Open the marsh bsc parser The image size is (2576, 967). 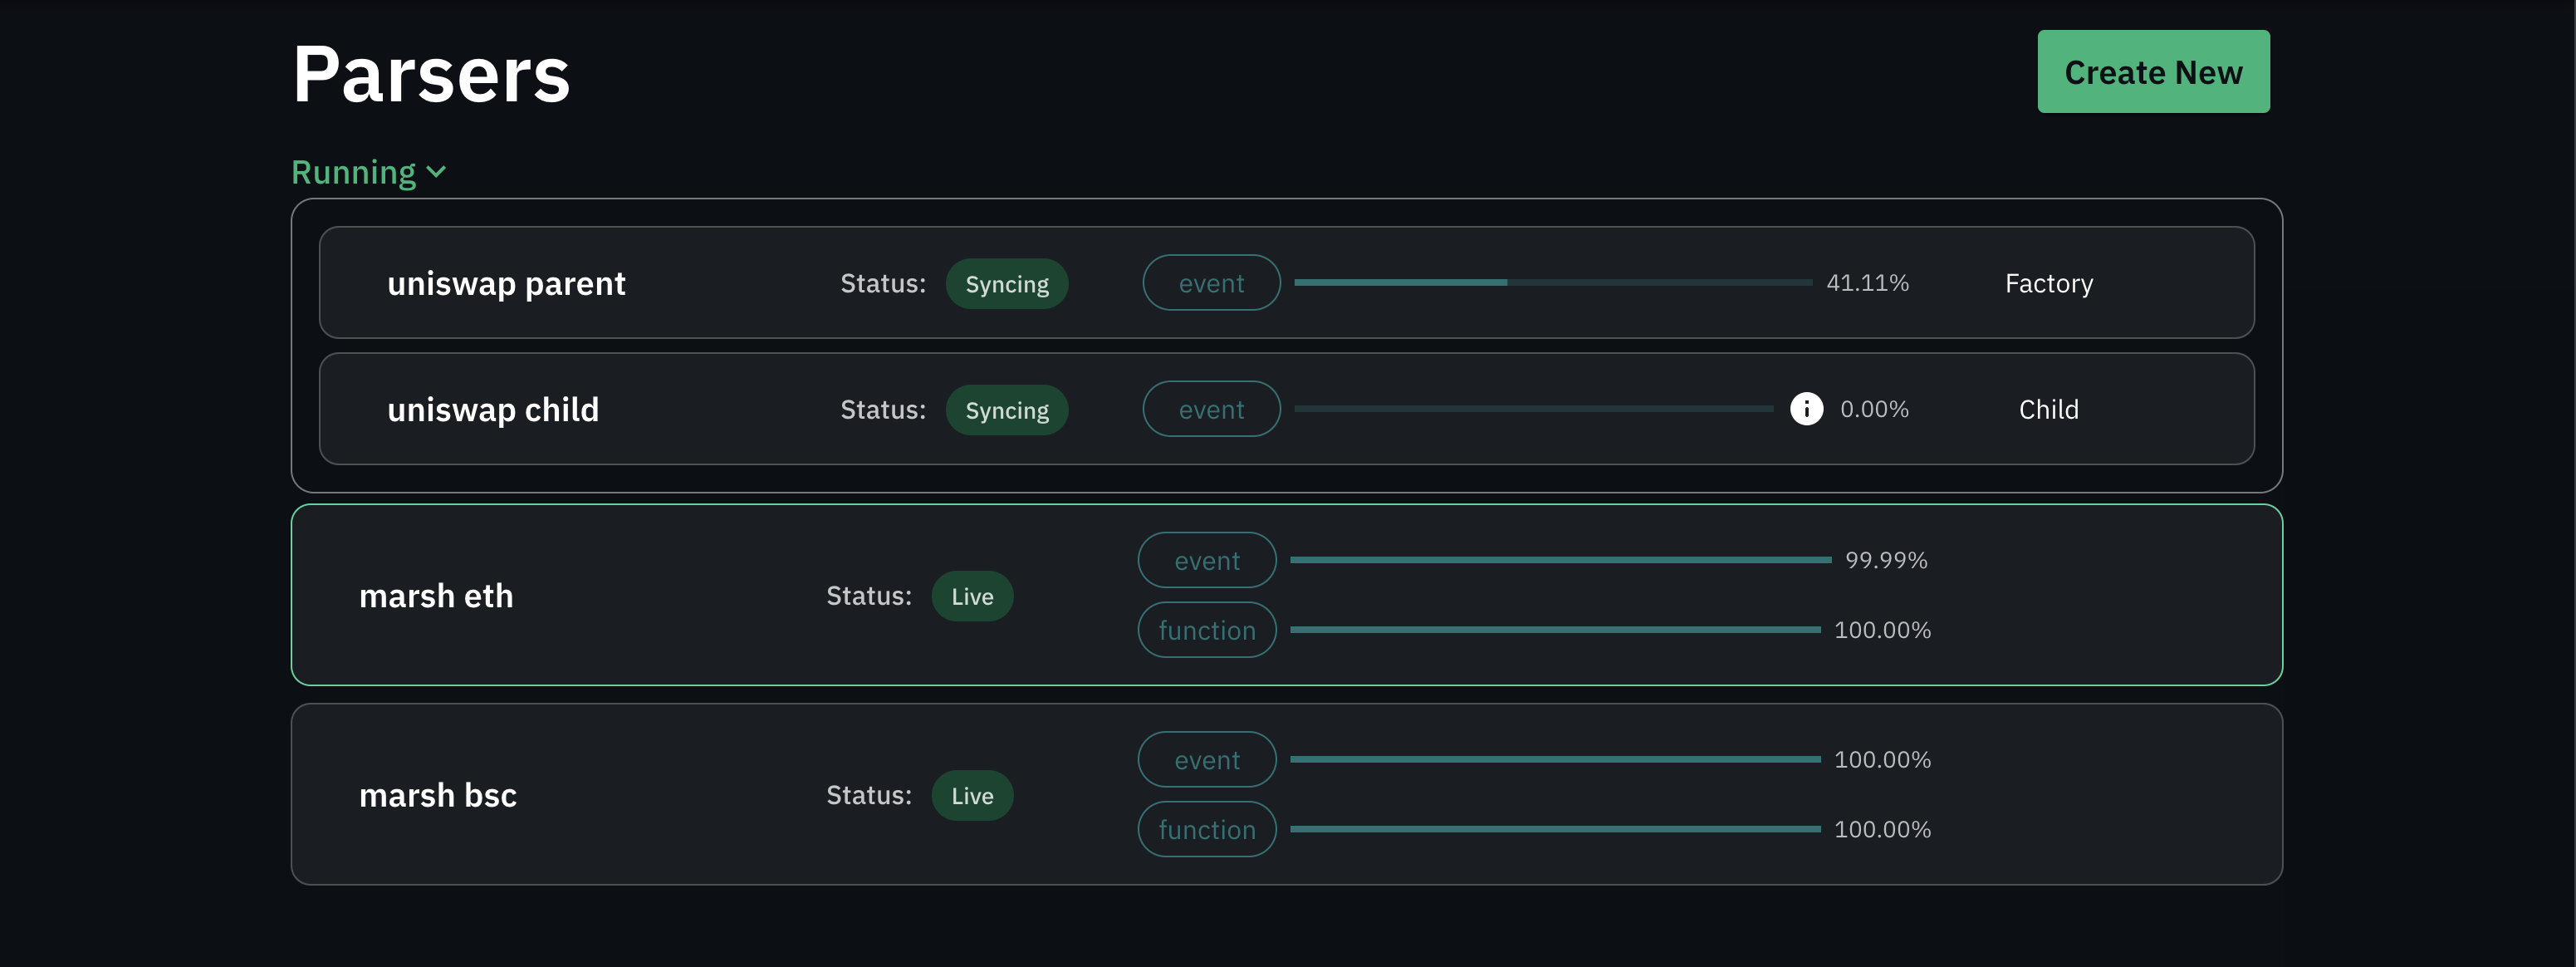coord(438,795)
